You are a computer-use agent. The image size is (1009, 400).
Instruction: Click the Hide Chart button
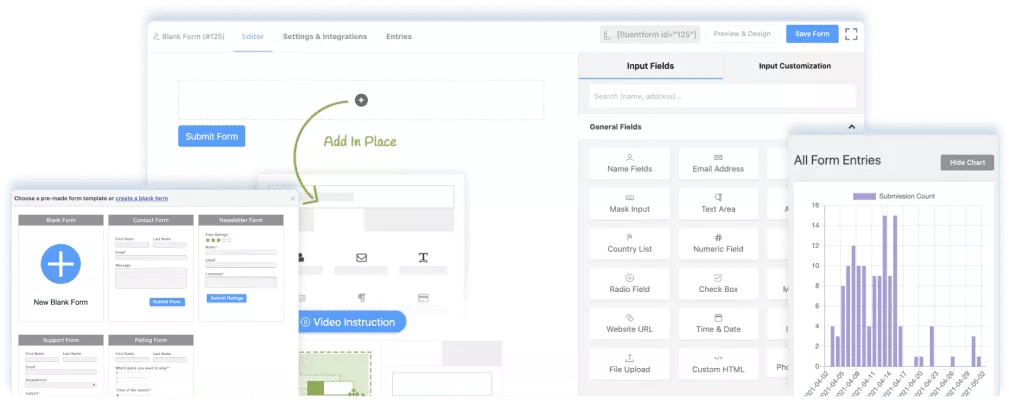click(x=966, y=162)
